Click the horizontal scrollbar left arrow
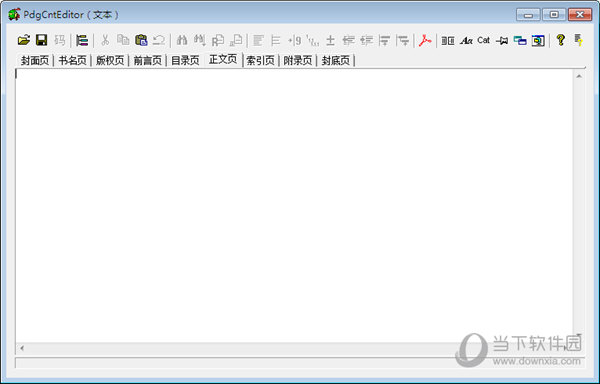Screen dimensions: 600x384 (22, 348)
